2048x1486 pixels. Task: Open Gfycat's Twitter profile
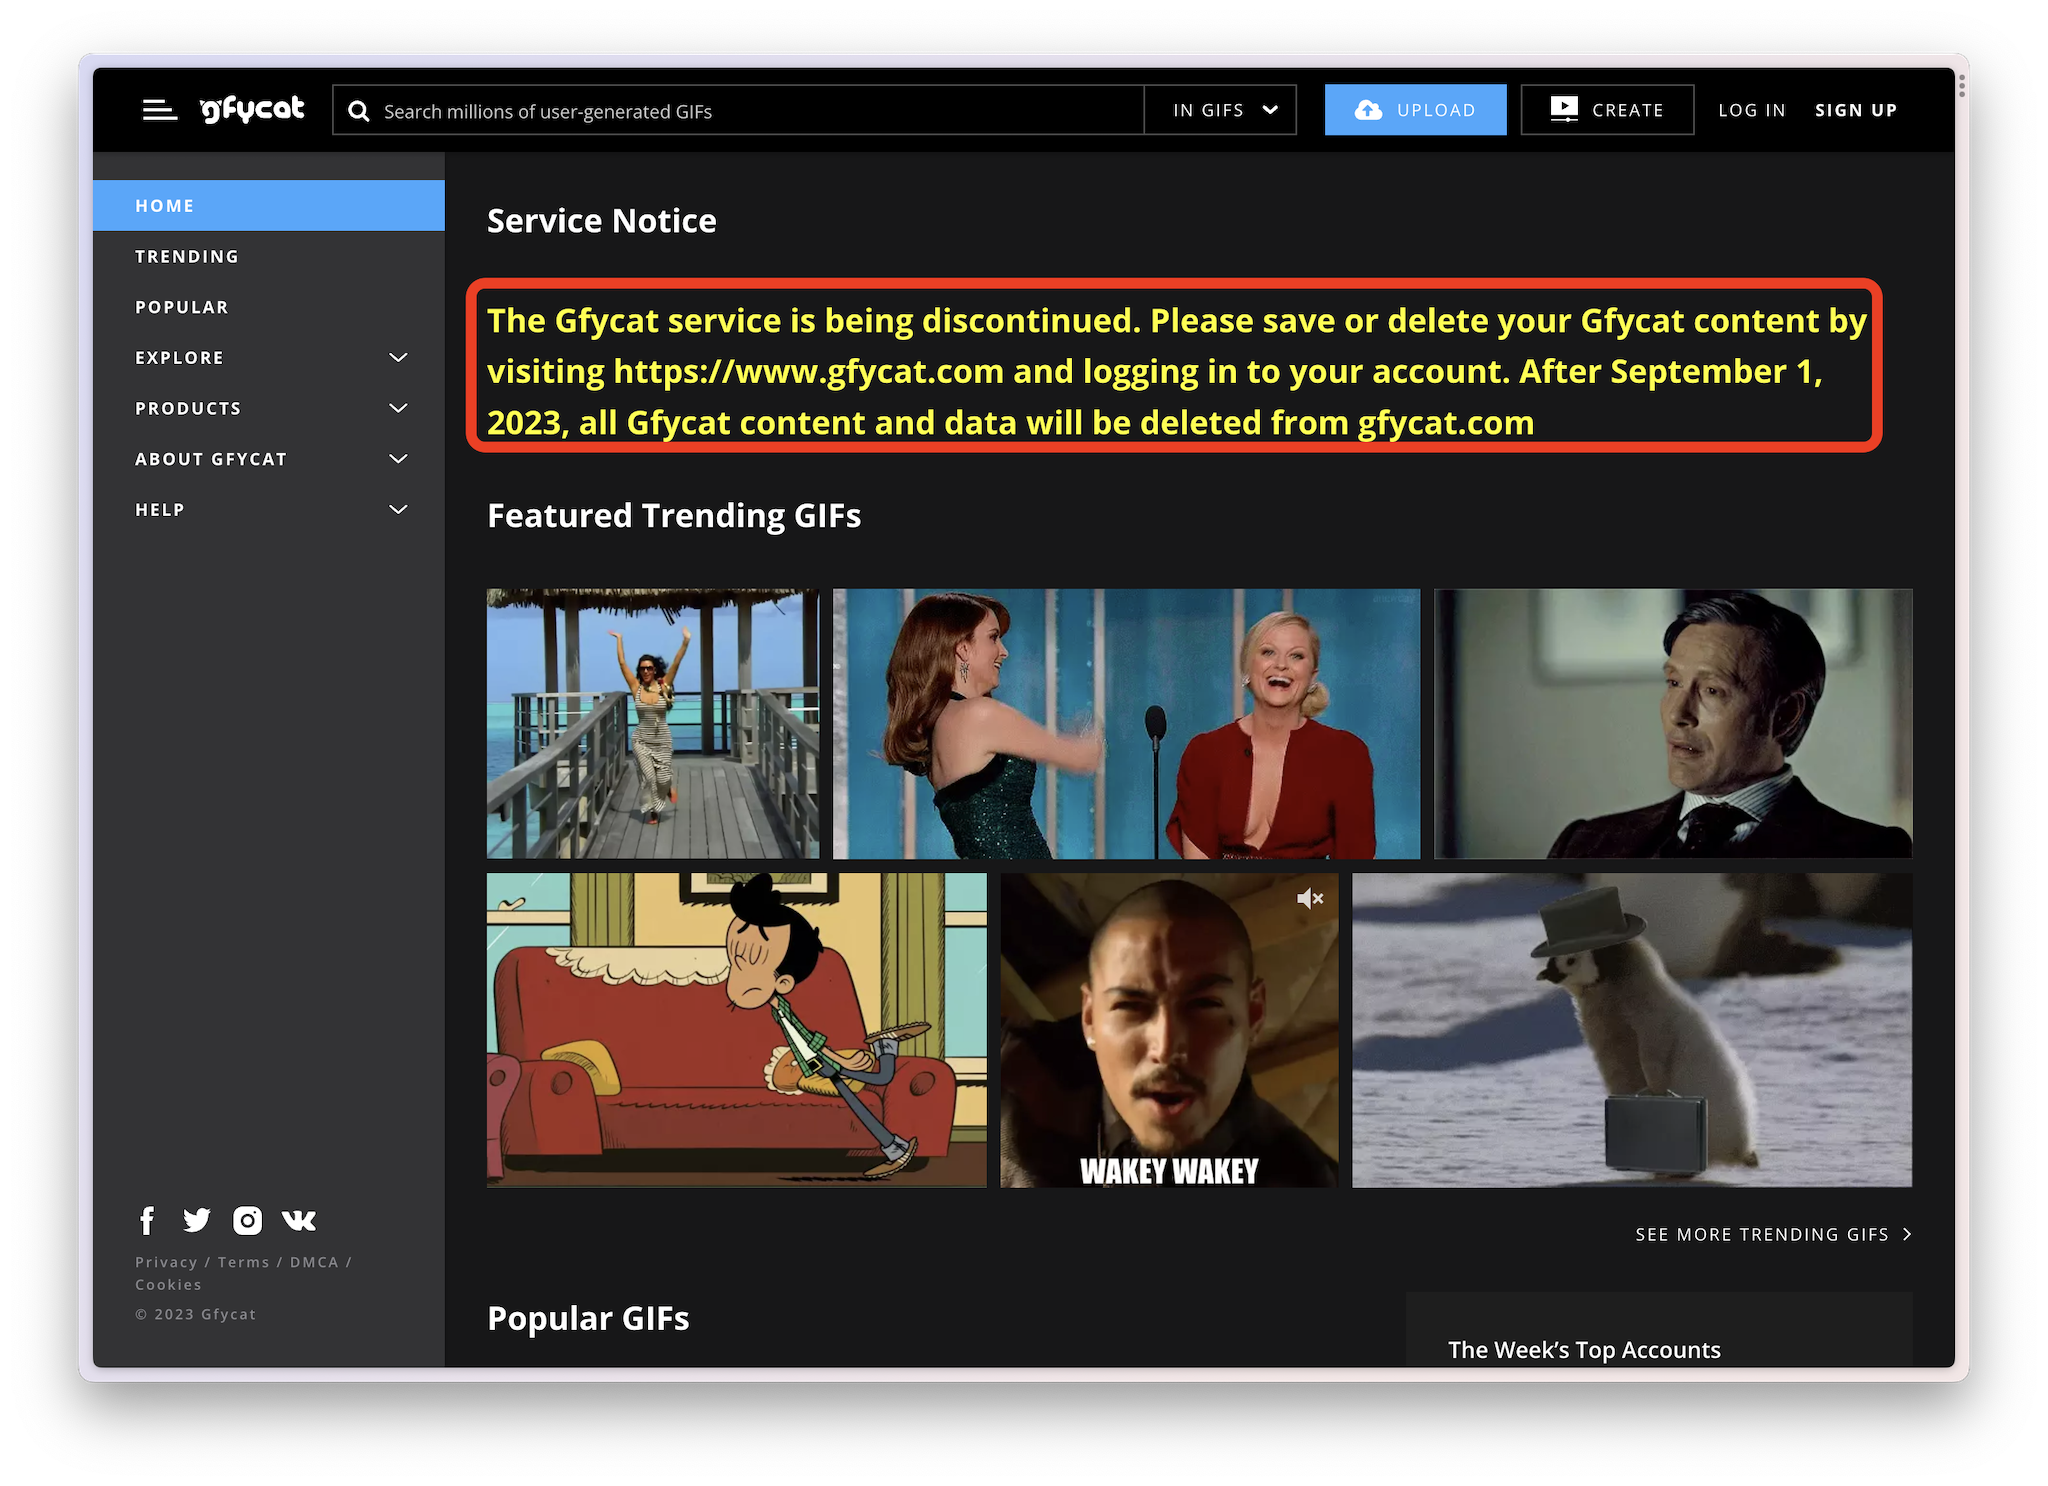[197, 1220]
